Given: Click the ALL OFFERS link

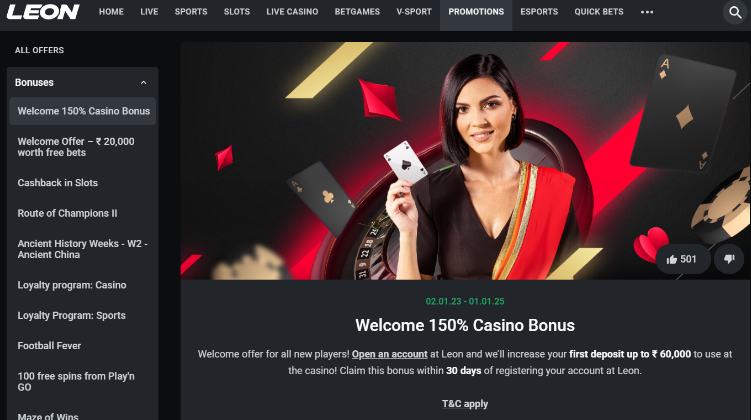Looking at the screenshot, I should (x=39, y=50).
